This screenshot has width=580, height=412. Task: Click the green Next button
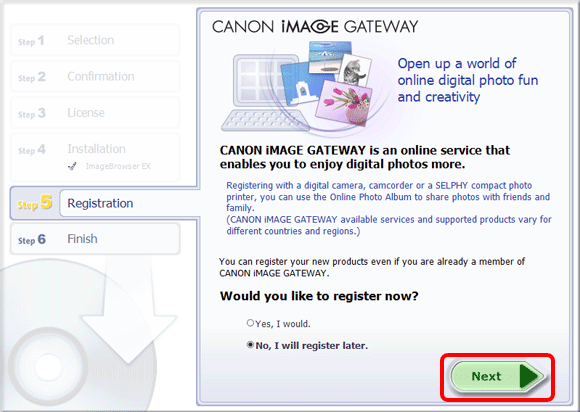coord(497,377)
